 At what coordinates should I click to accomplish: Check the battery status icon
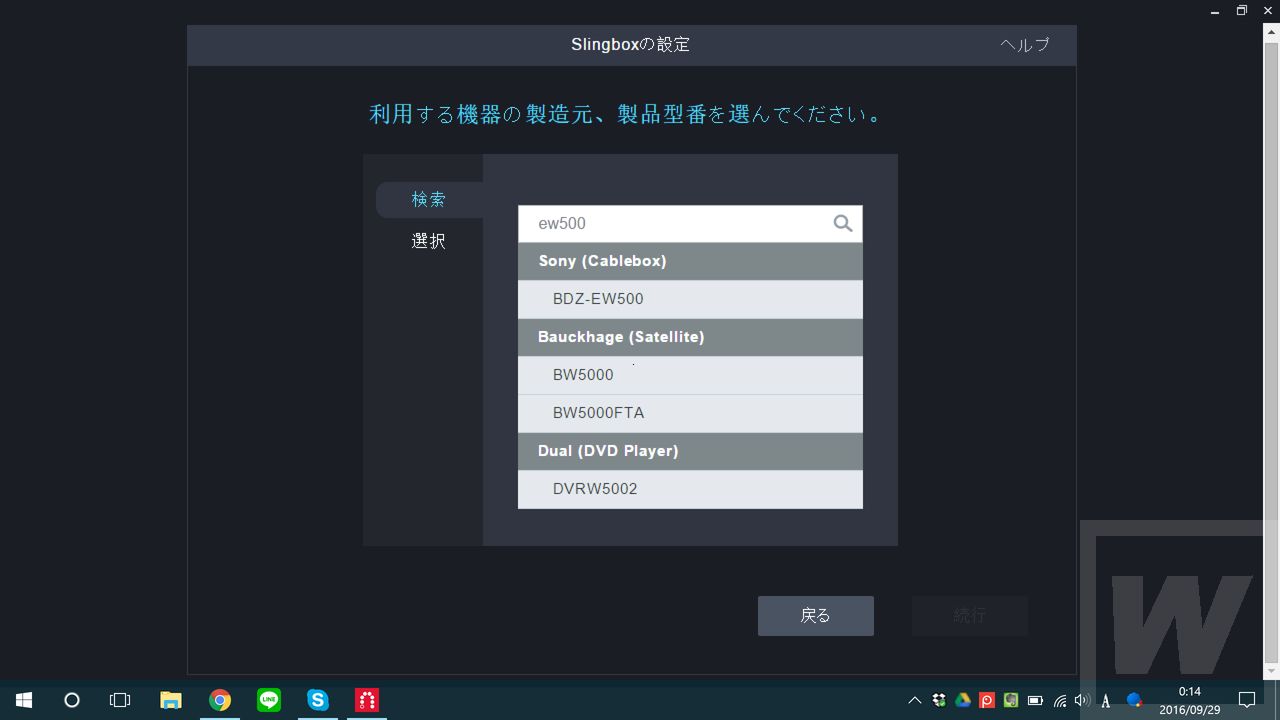coord(1035,700)
